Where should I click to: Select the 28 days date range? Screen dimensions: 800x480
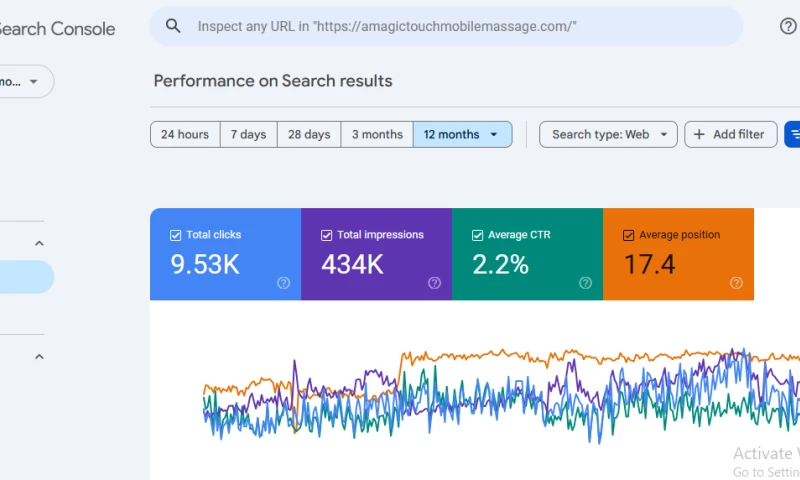309,134
